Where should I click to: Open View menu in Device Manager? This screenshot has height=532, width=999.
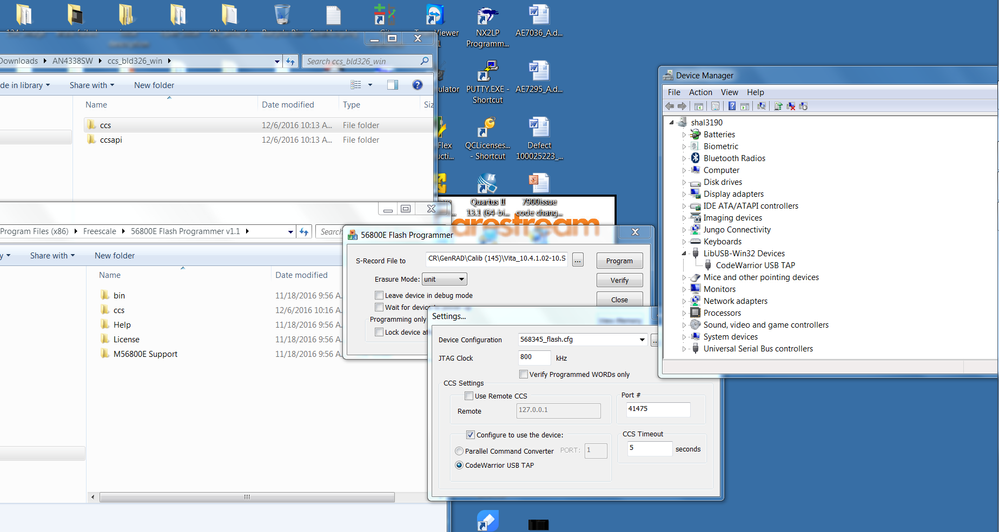click(729, 92)
